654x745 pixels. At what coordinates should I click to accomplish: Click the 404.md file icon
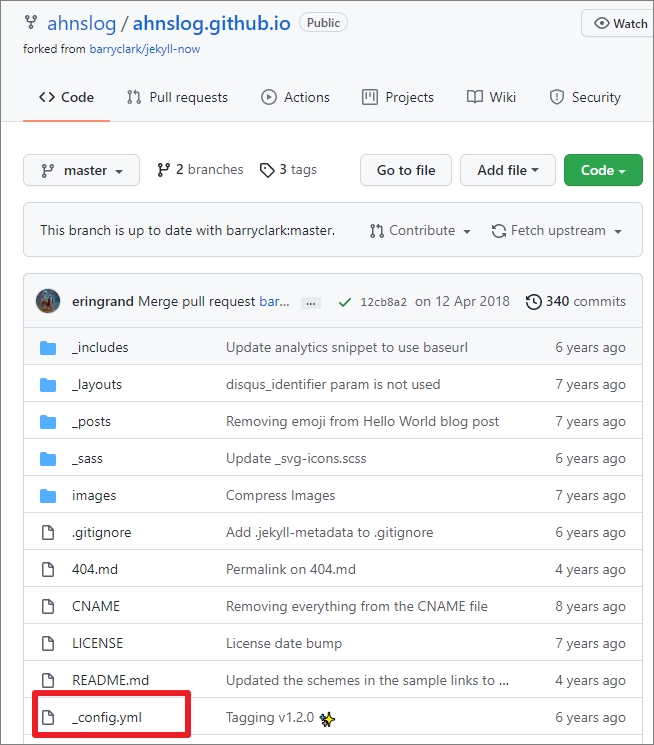point(48,569)
